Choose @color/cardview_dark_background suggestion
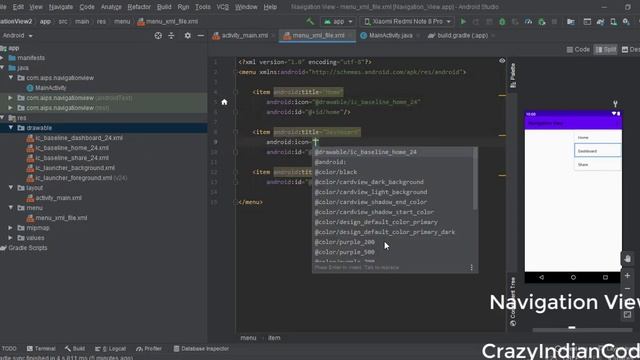 (393, 182)
